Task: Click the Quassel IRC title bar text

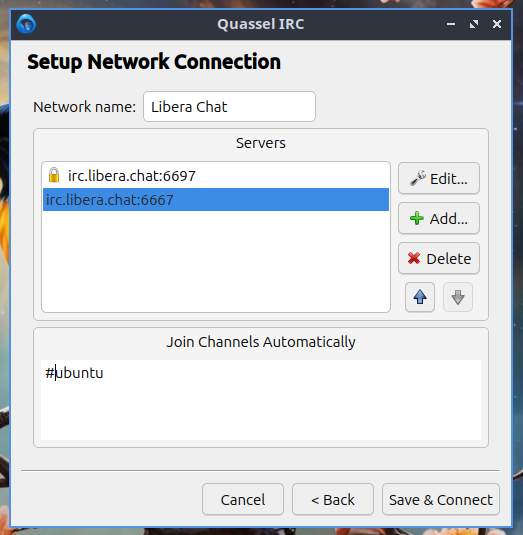Action: 261,24
